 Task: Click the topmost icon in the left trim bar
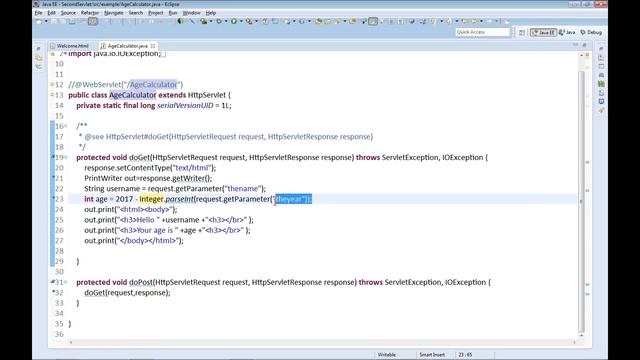[x=38, y=49]
